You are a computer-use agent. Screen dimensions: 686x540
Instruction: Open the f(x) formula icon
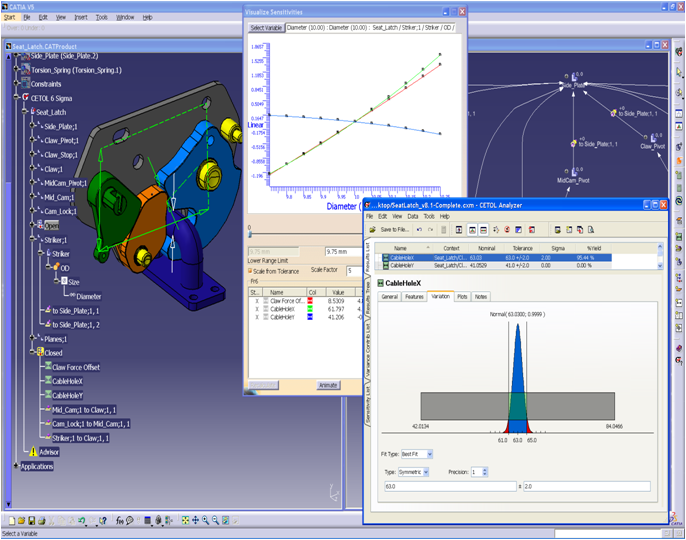pyautogui.click(x=119, y=520)
